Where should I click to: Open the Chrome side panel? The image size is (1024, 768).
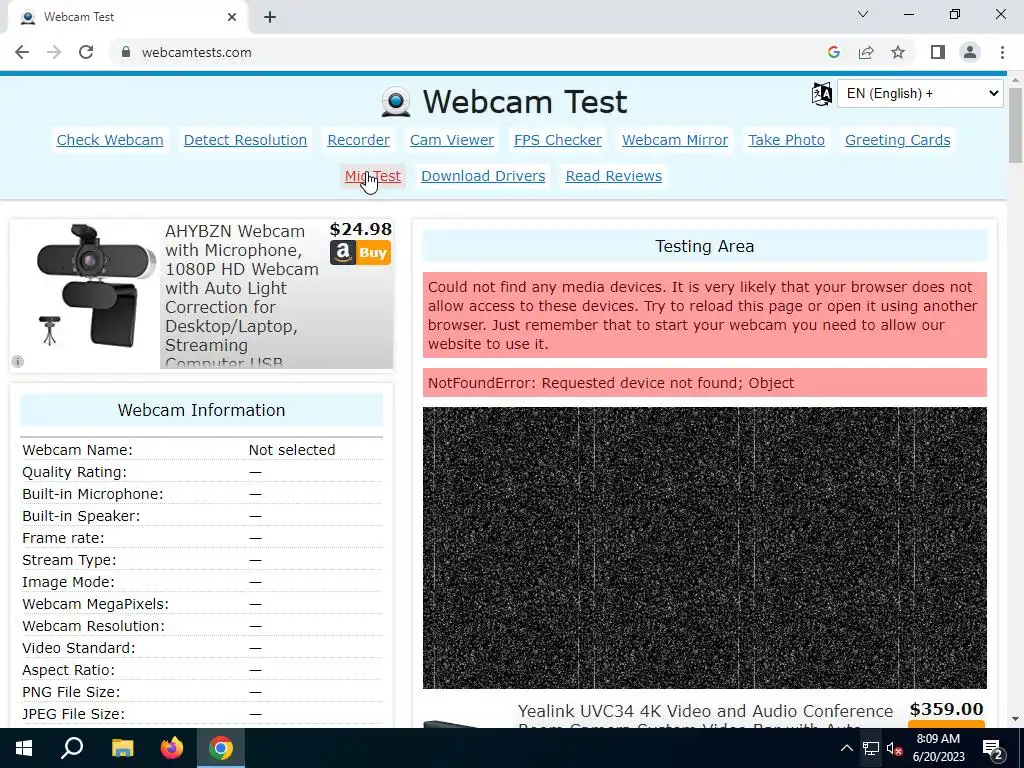coord(938,52)
